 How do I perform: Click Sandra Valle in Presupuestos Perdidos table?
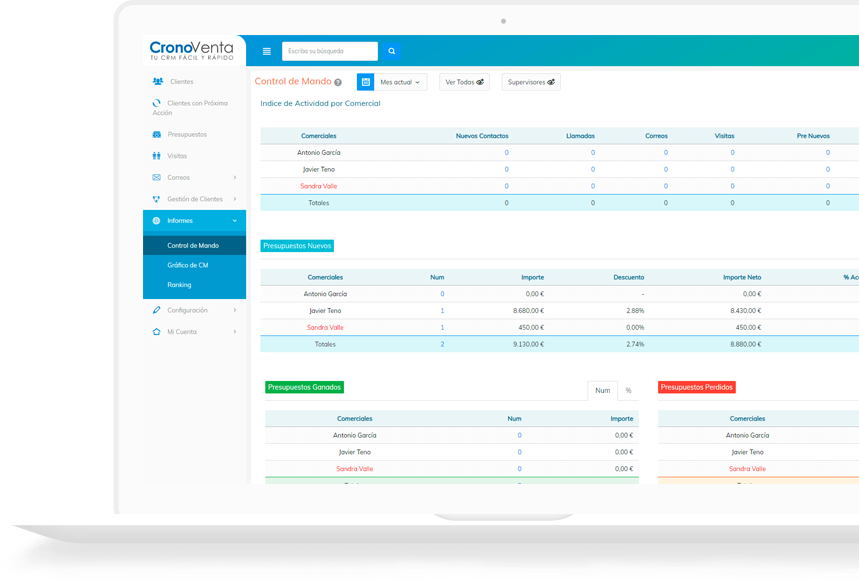click(747, 469)
